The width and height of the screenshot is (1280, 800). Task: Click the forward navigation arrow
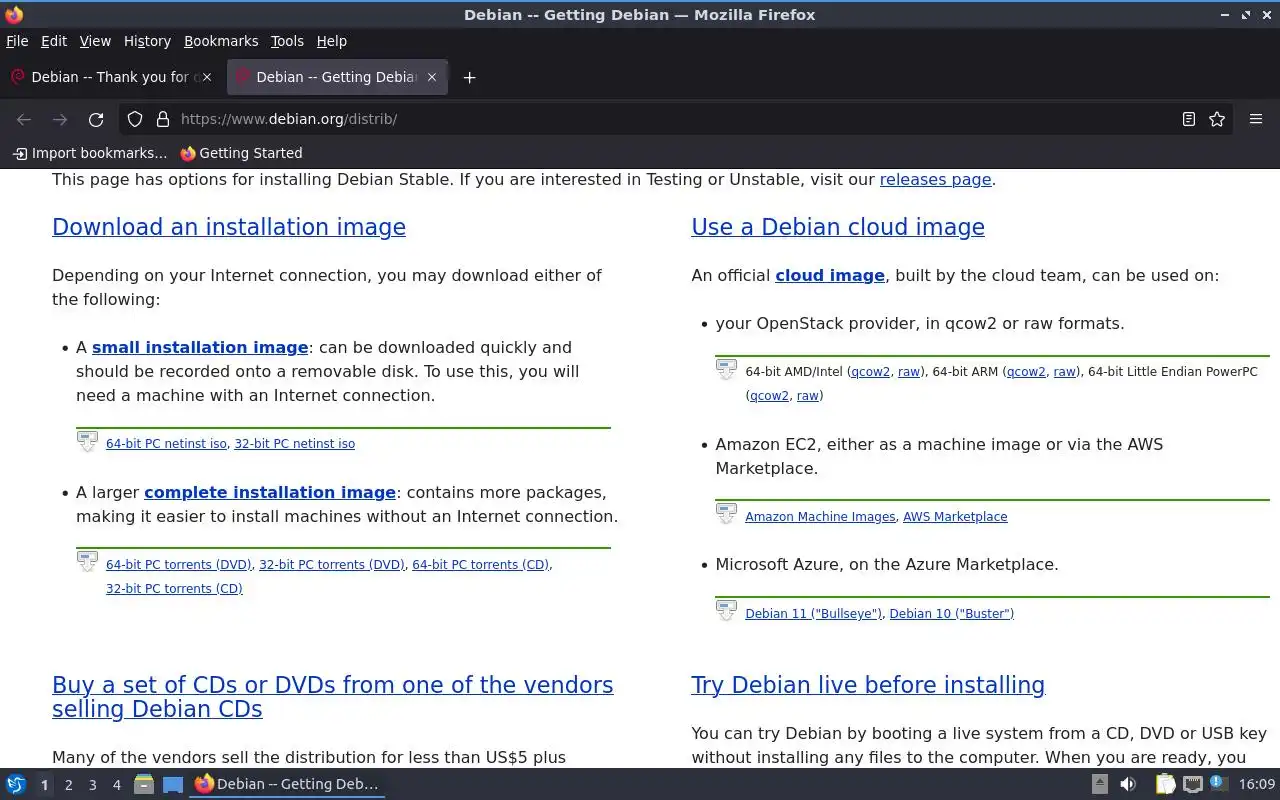pyautogui.click(x=60, y=119)
